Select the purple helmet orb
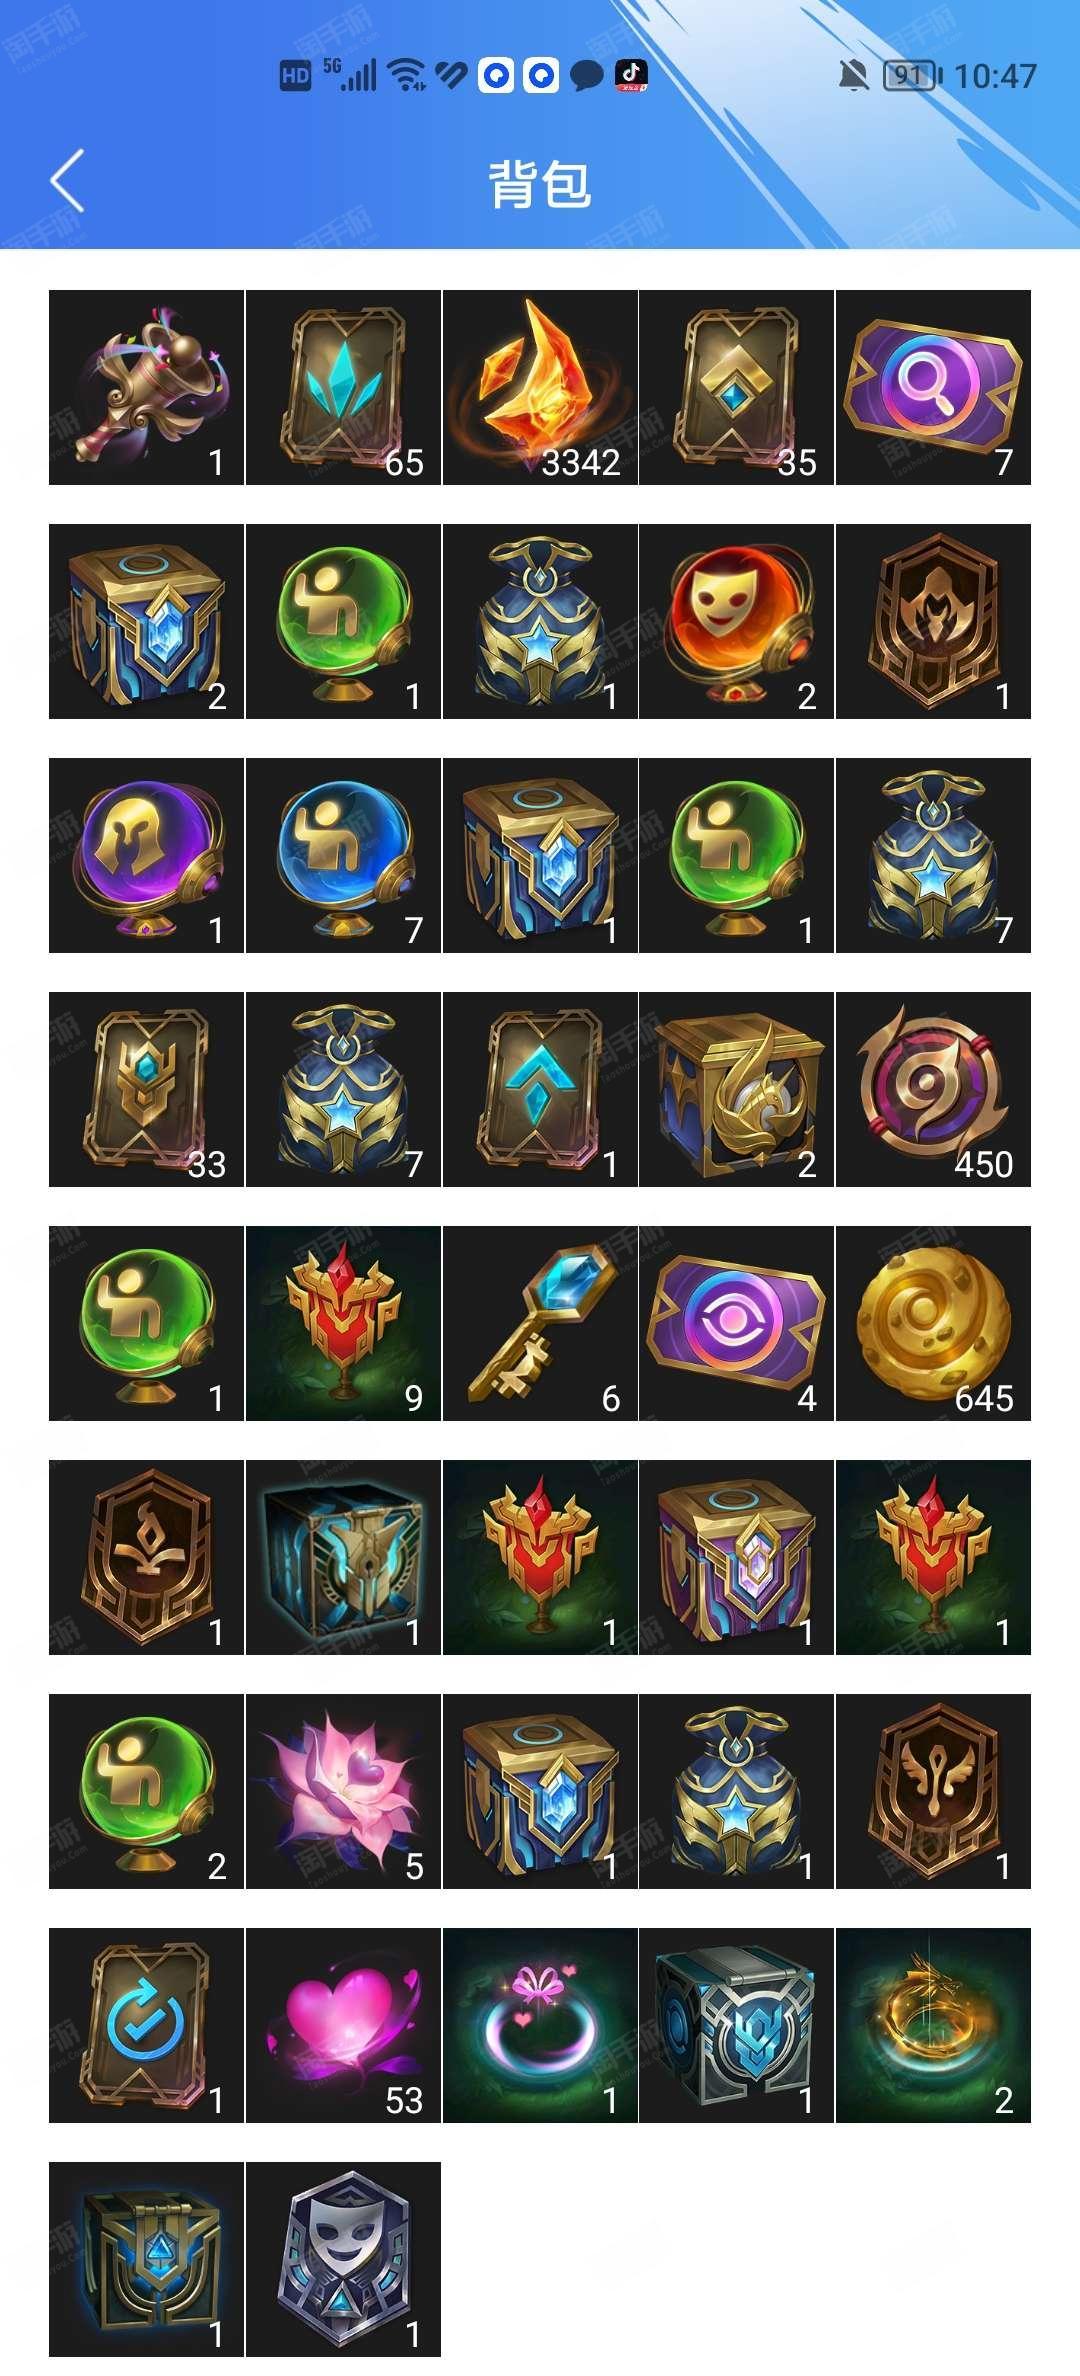 point(147,856)
